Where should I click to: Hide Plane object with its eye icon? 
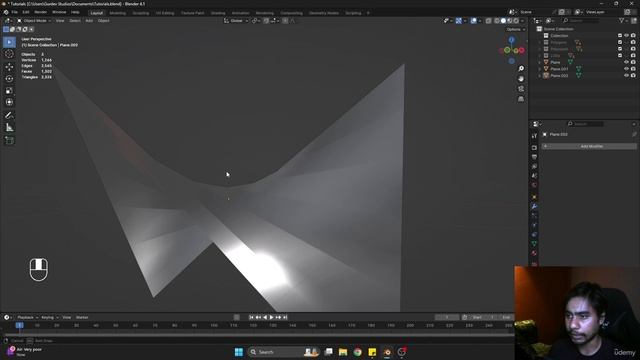click(x=626, y=62)
